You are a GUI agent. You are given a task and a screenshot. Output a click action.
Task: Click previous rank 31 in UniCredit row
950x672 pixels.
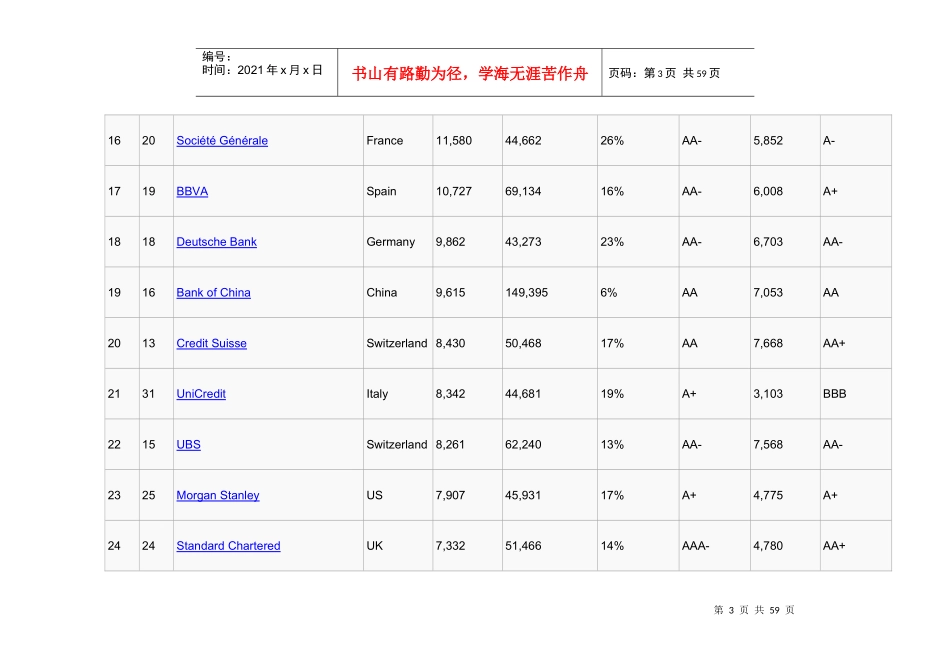pos(148,394)
